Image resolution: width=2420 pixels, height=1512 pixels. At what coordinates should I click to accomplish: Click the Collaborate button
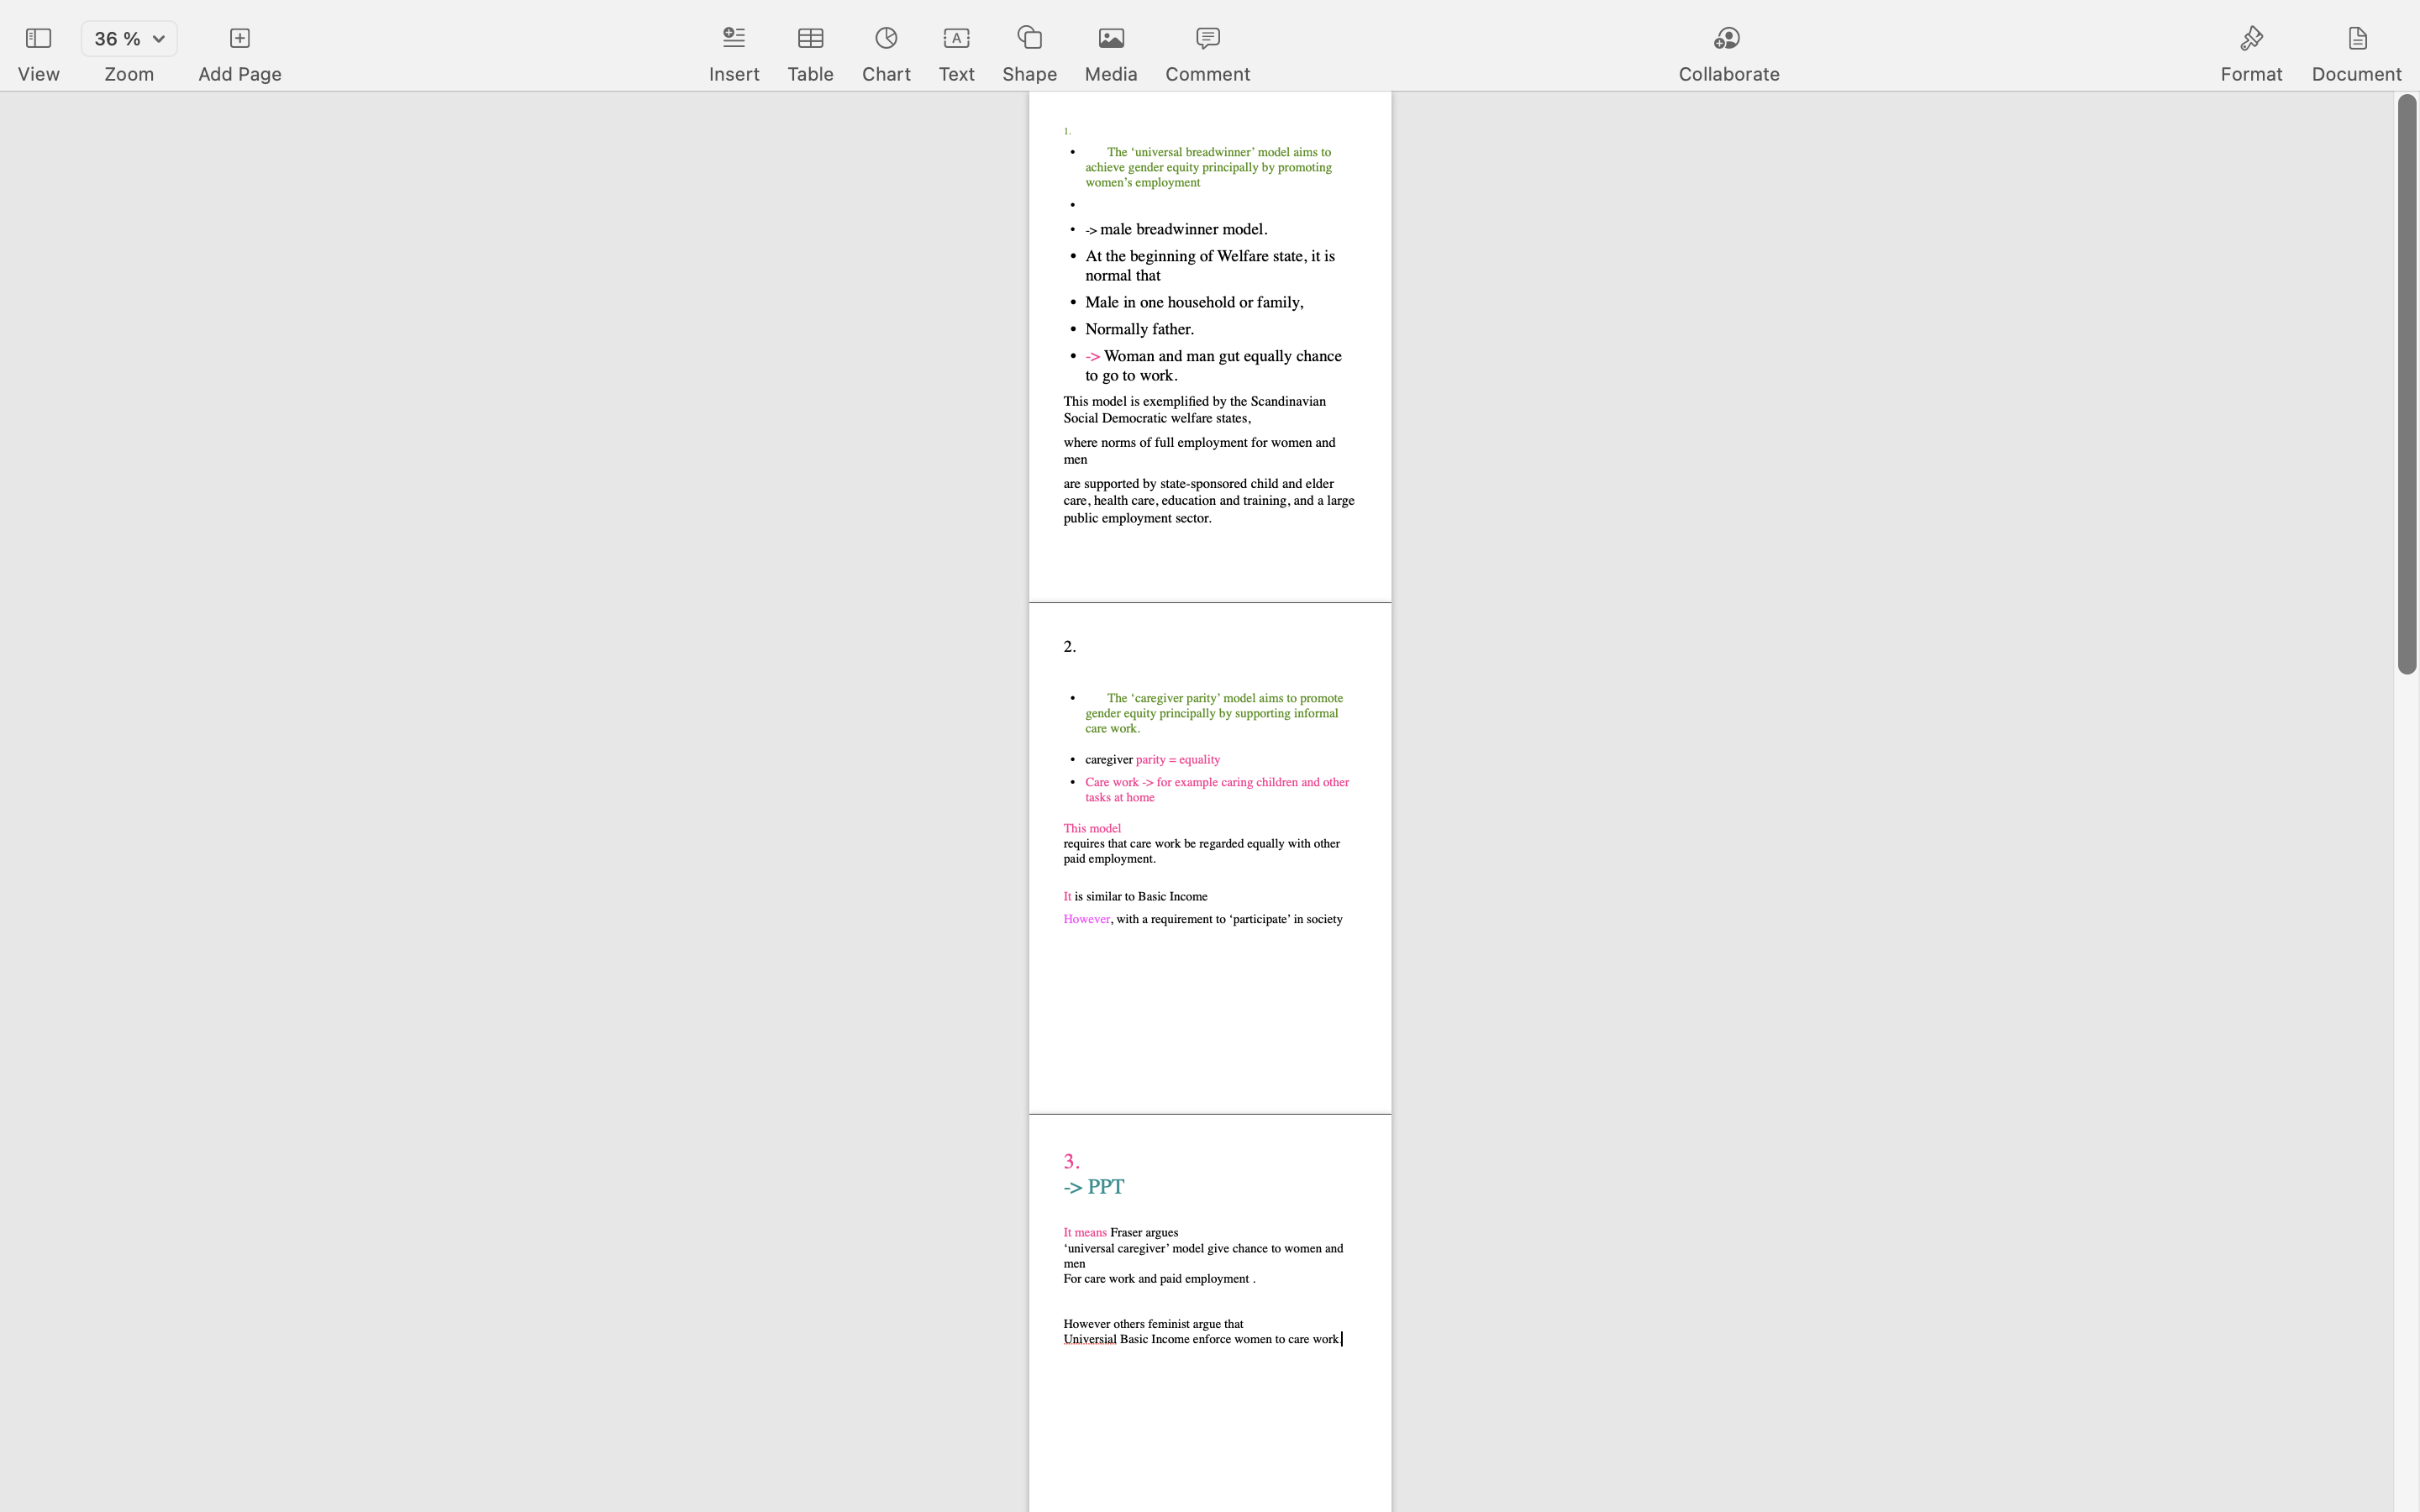pyautogui.click(x=1727, y=39)
